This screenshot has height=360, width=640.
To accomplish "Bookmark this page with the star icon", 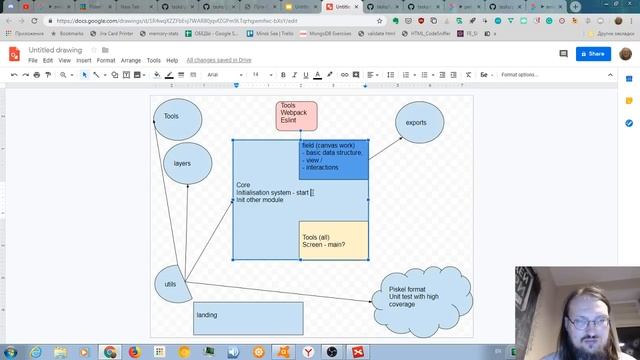I will pyautogui.click(x=380, y=21).
